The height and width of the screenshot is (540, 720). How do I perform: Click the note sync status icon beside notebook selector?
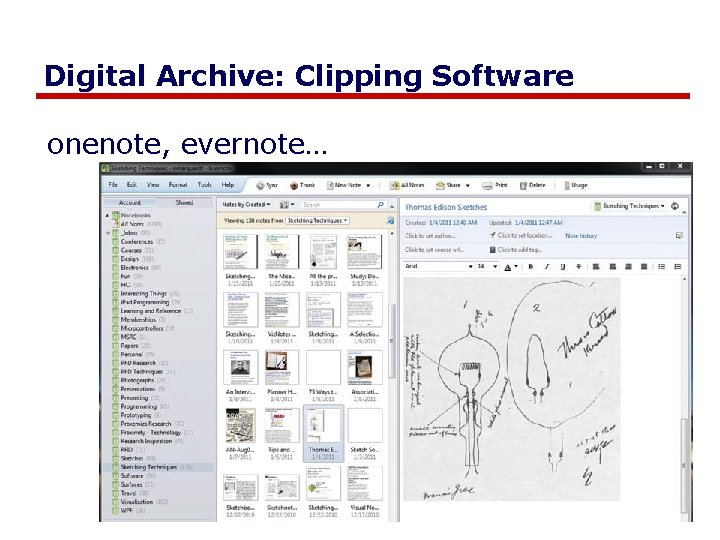(675, 206)
